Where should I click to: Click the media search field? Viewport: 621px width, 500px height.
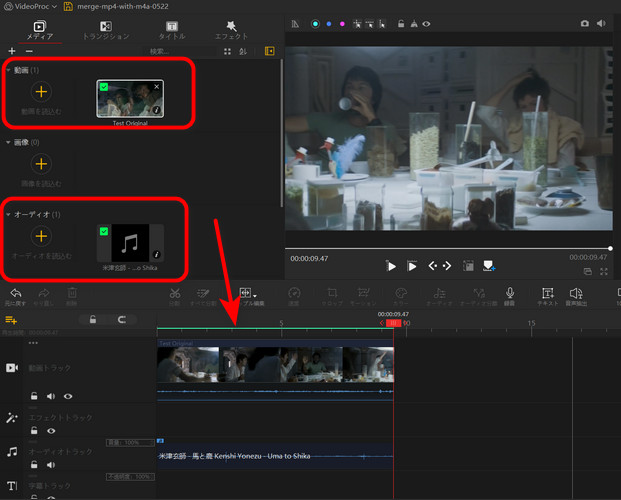click(x=180, y=51)
